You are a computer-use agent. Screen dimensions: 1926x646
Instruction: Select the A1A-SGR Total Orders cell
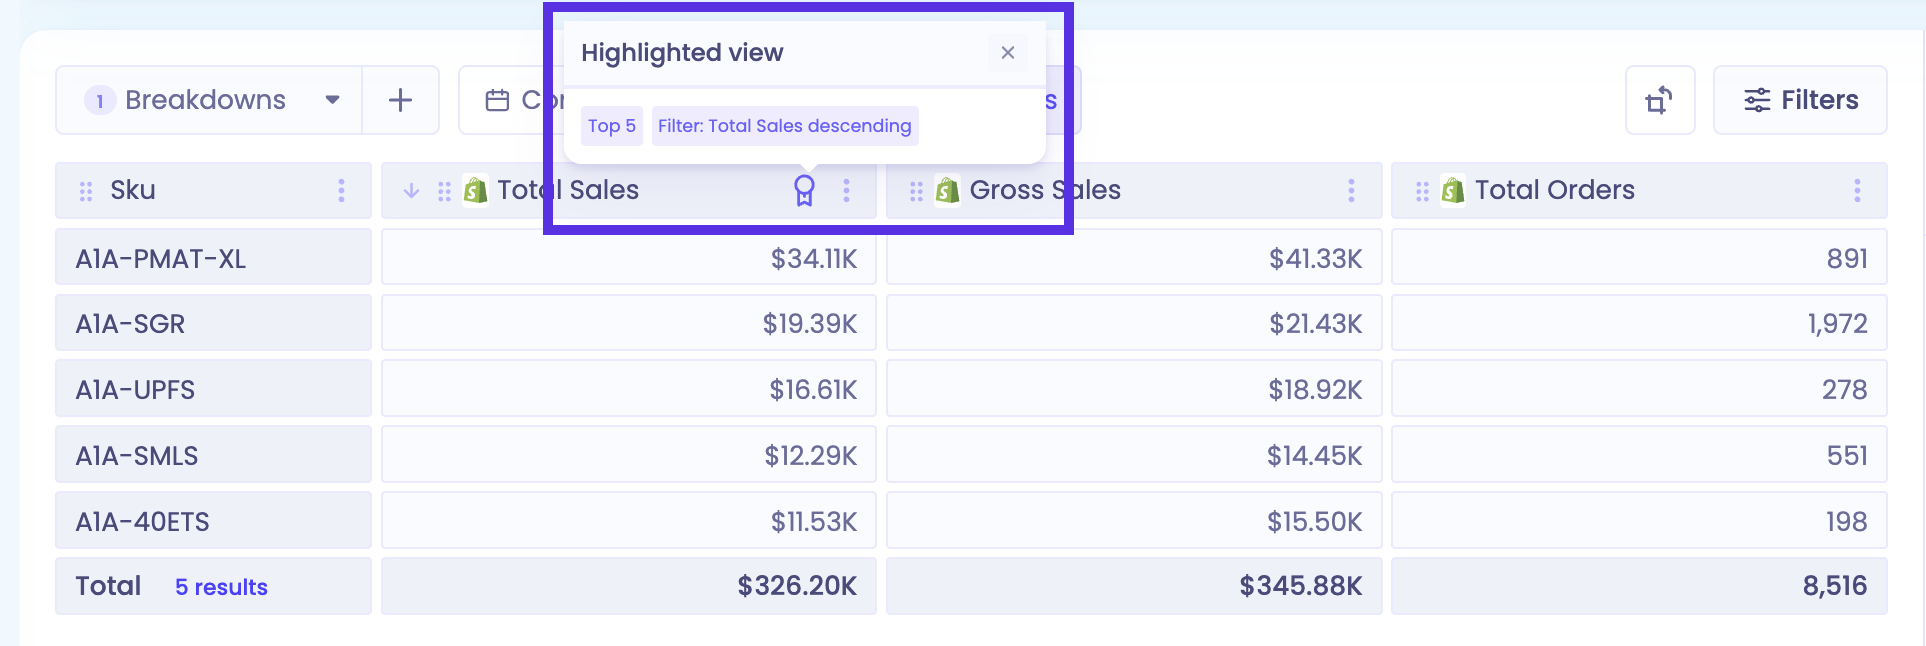[1639, 323]
